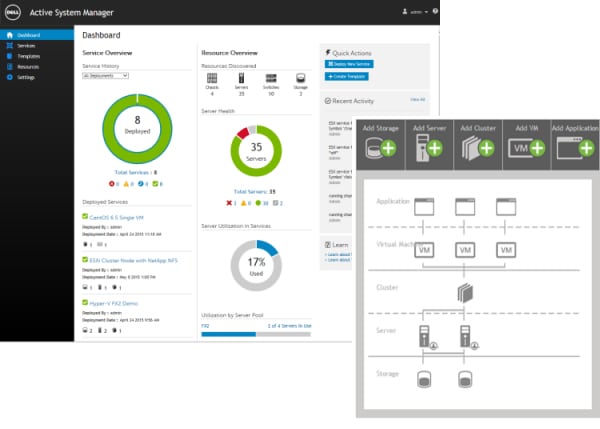This screenshot has width=600, height=429.
Task: Select the first Application node in the diagram
Action: pos(424,207)
